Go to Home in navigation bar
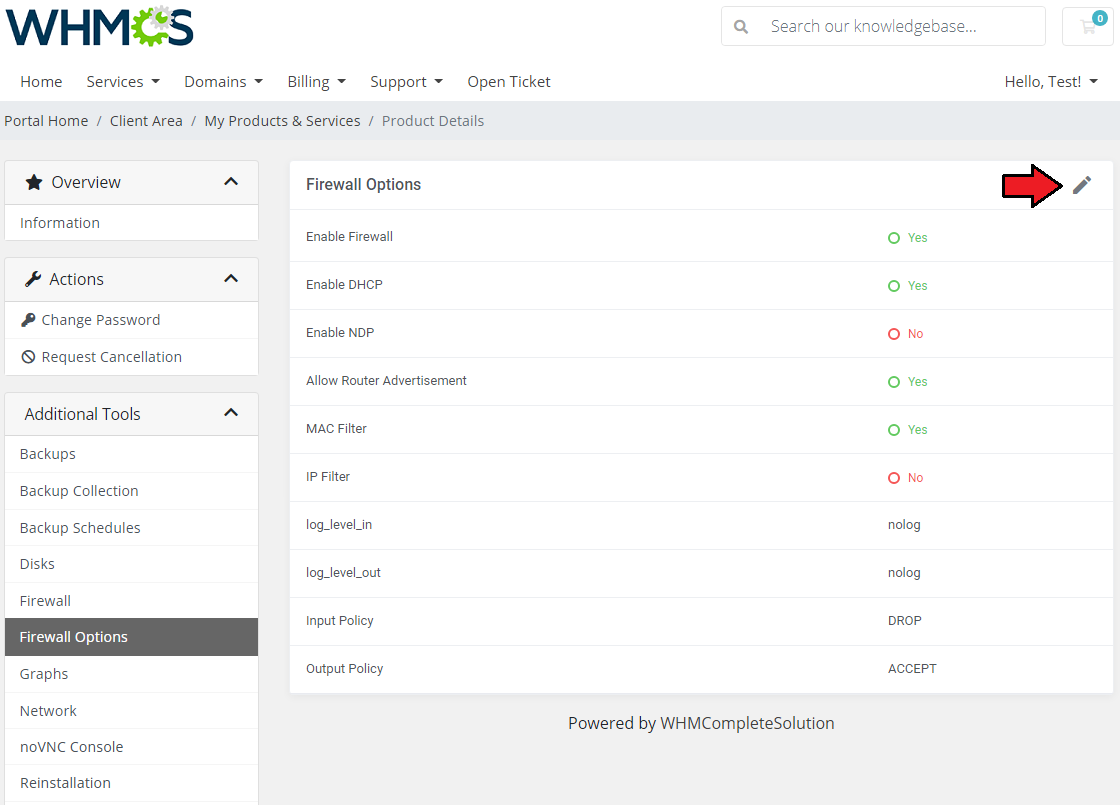The height and width of the screenshot is (805, 1120). click(x=41, y=82)
